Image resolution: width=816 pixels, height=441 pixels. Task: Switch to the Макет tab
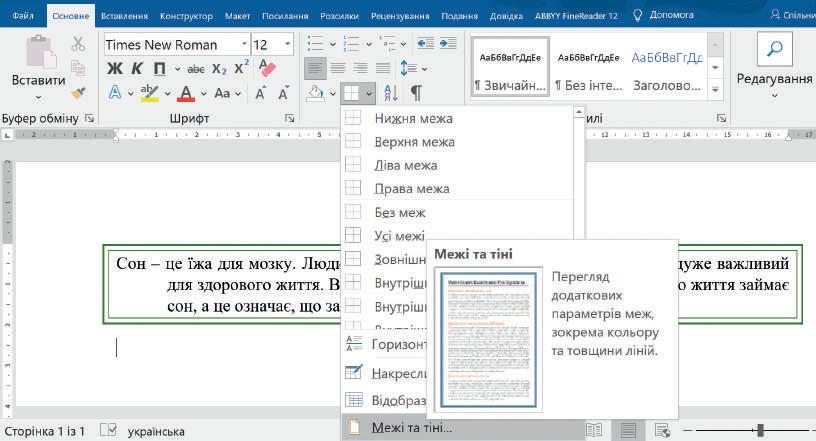(237, 16)
